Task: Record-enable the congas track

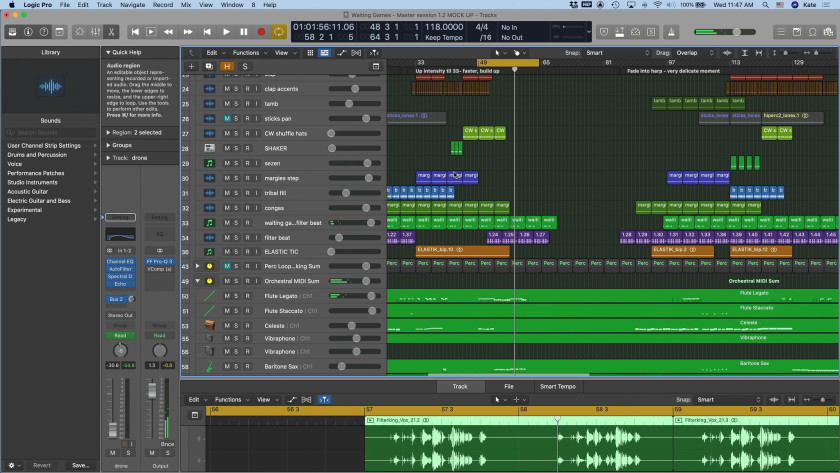Action: [x=248, y=208]
